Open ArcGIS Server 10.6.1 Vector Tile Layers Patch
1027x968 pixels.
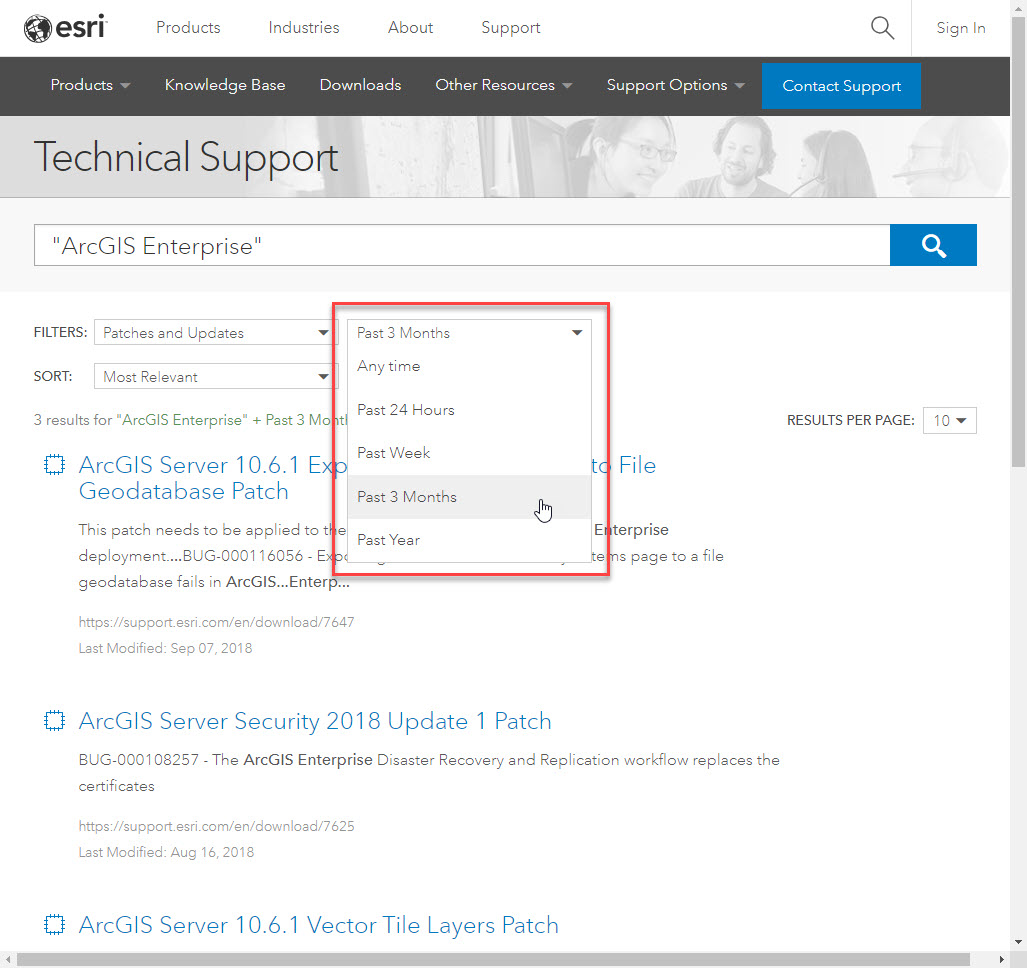(318, 925)
